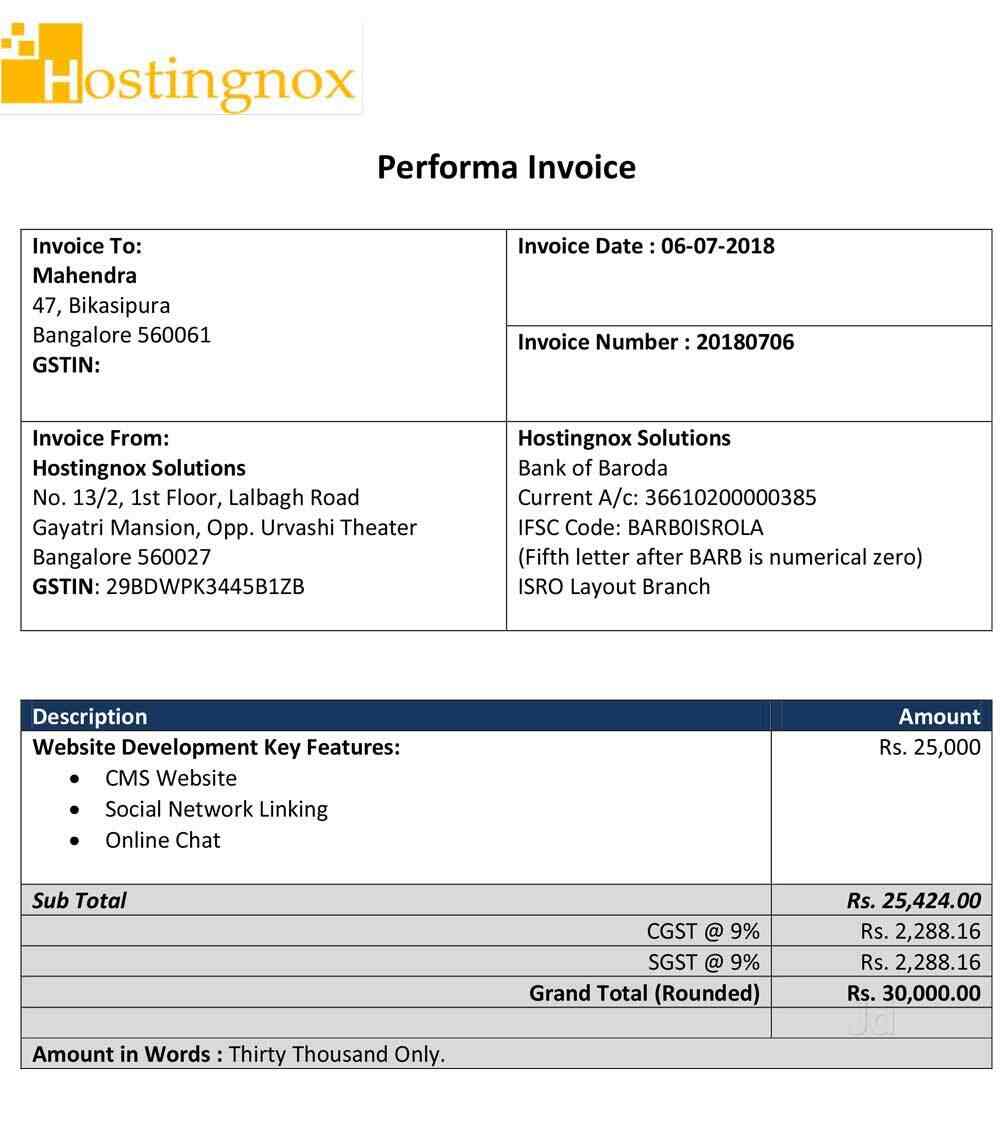The height and width of the screenshot is (1139, 1005).
Task: Select the Invoice Date 06-07-2018 text
Action: coord(646,246)
